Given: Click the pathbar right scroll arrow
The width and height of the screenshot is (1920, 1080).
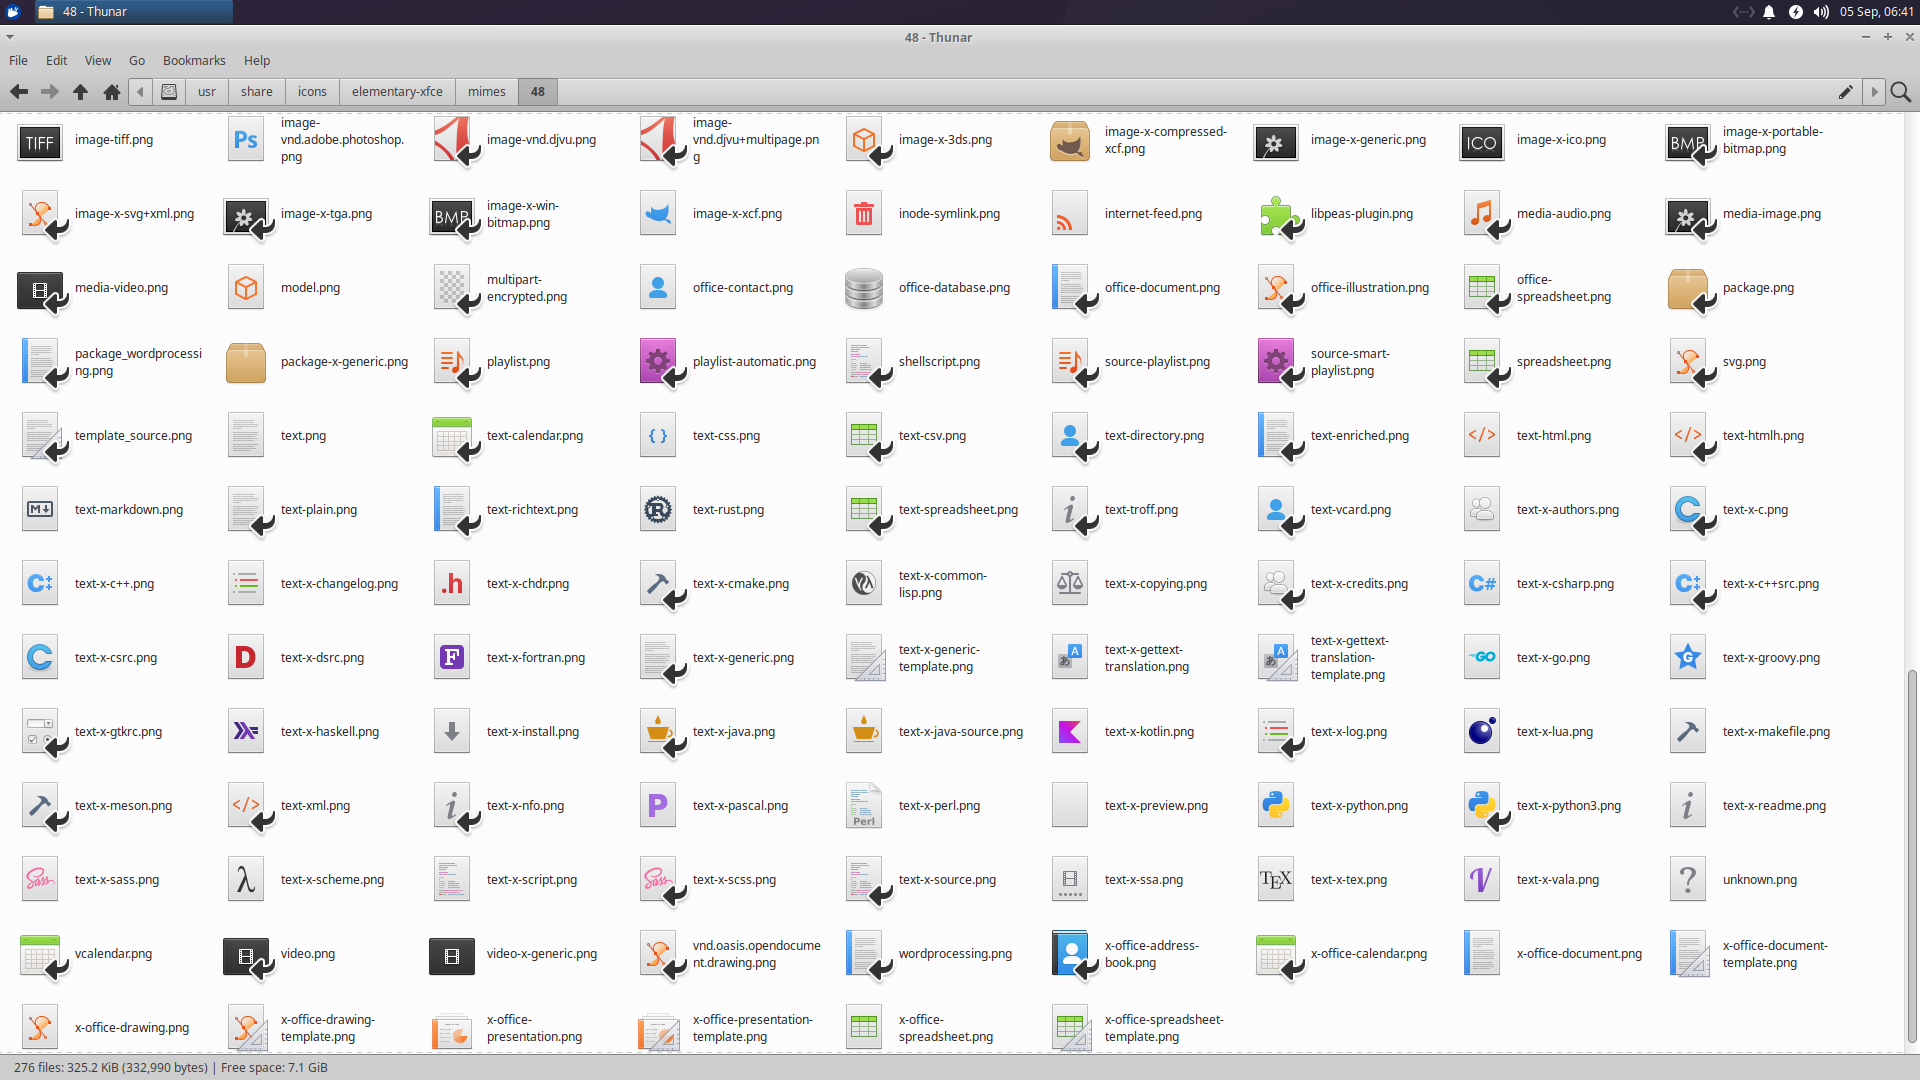Looking at the screenshot, I should 1874,91.
